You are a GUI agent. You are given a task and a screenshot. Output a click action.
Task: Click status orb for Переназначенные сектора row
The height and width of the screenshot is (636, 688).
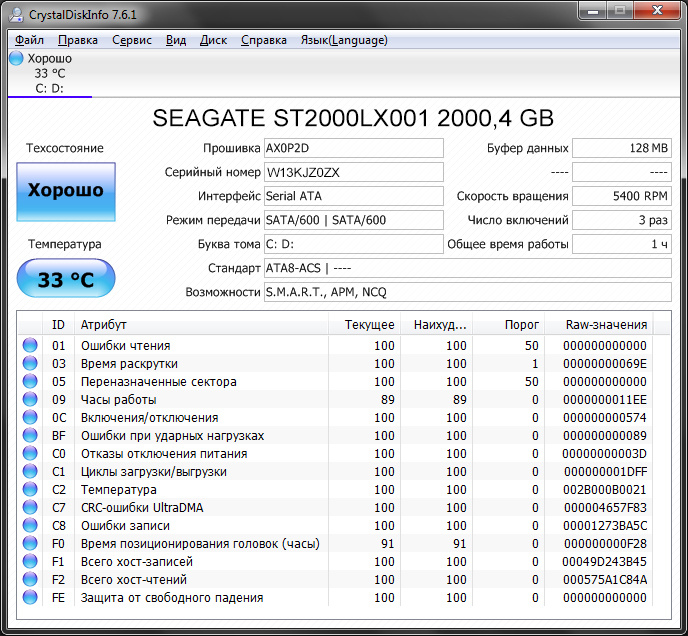pos(30,381)
